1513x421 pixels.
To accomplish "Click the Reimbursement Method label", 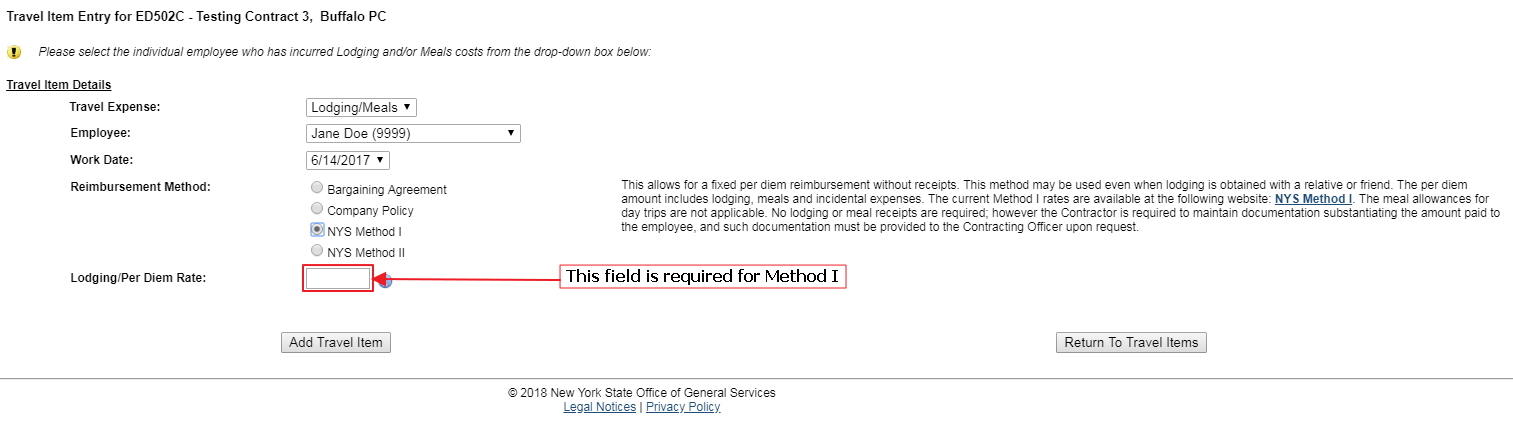I will tap(140, 187).
